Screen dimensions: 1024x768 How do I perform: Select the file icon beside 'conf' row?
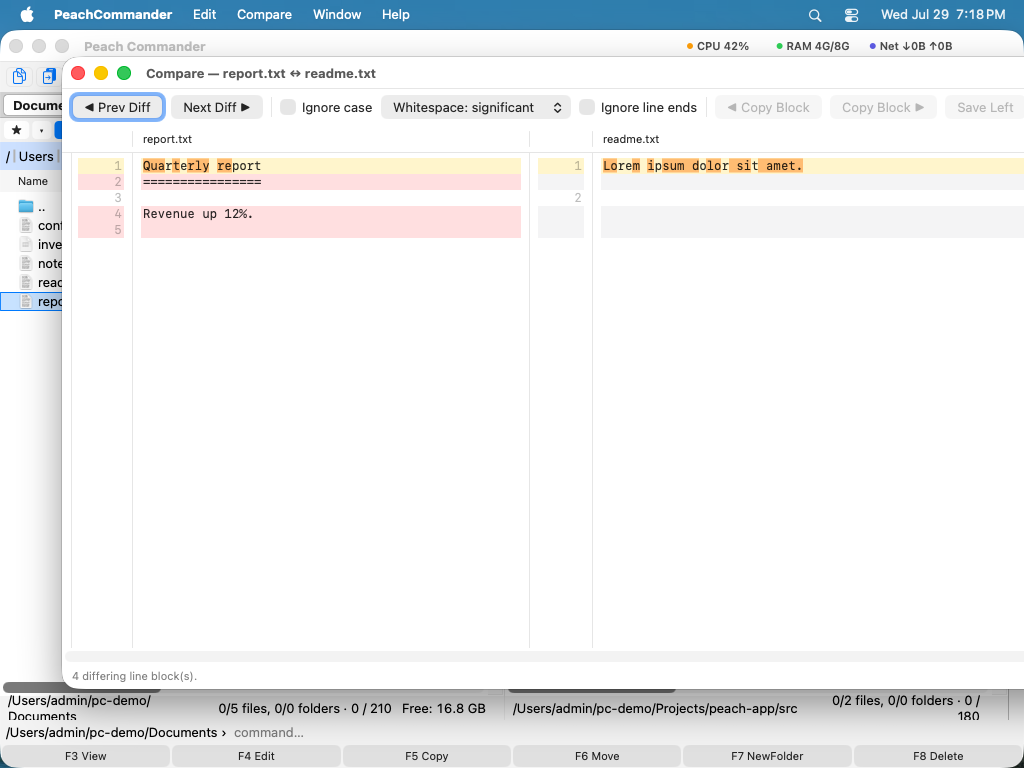(x=26, y=225)
